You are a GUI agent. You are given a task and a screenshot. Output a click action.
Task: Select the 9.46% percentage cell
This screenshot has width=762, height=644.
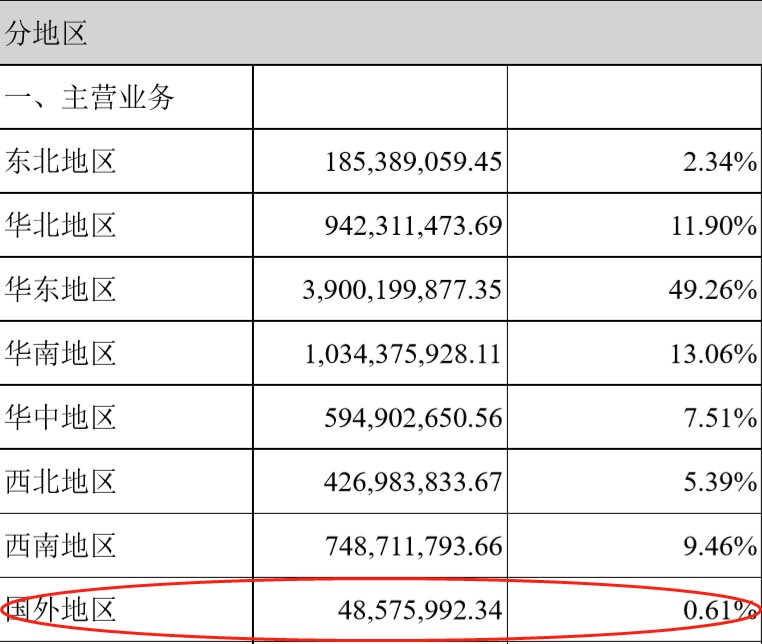point(718,546)
